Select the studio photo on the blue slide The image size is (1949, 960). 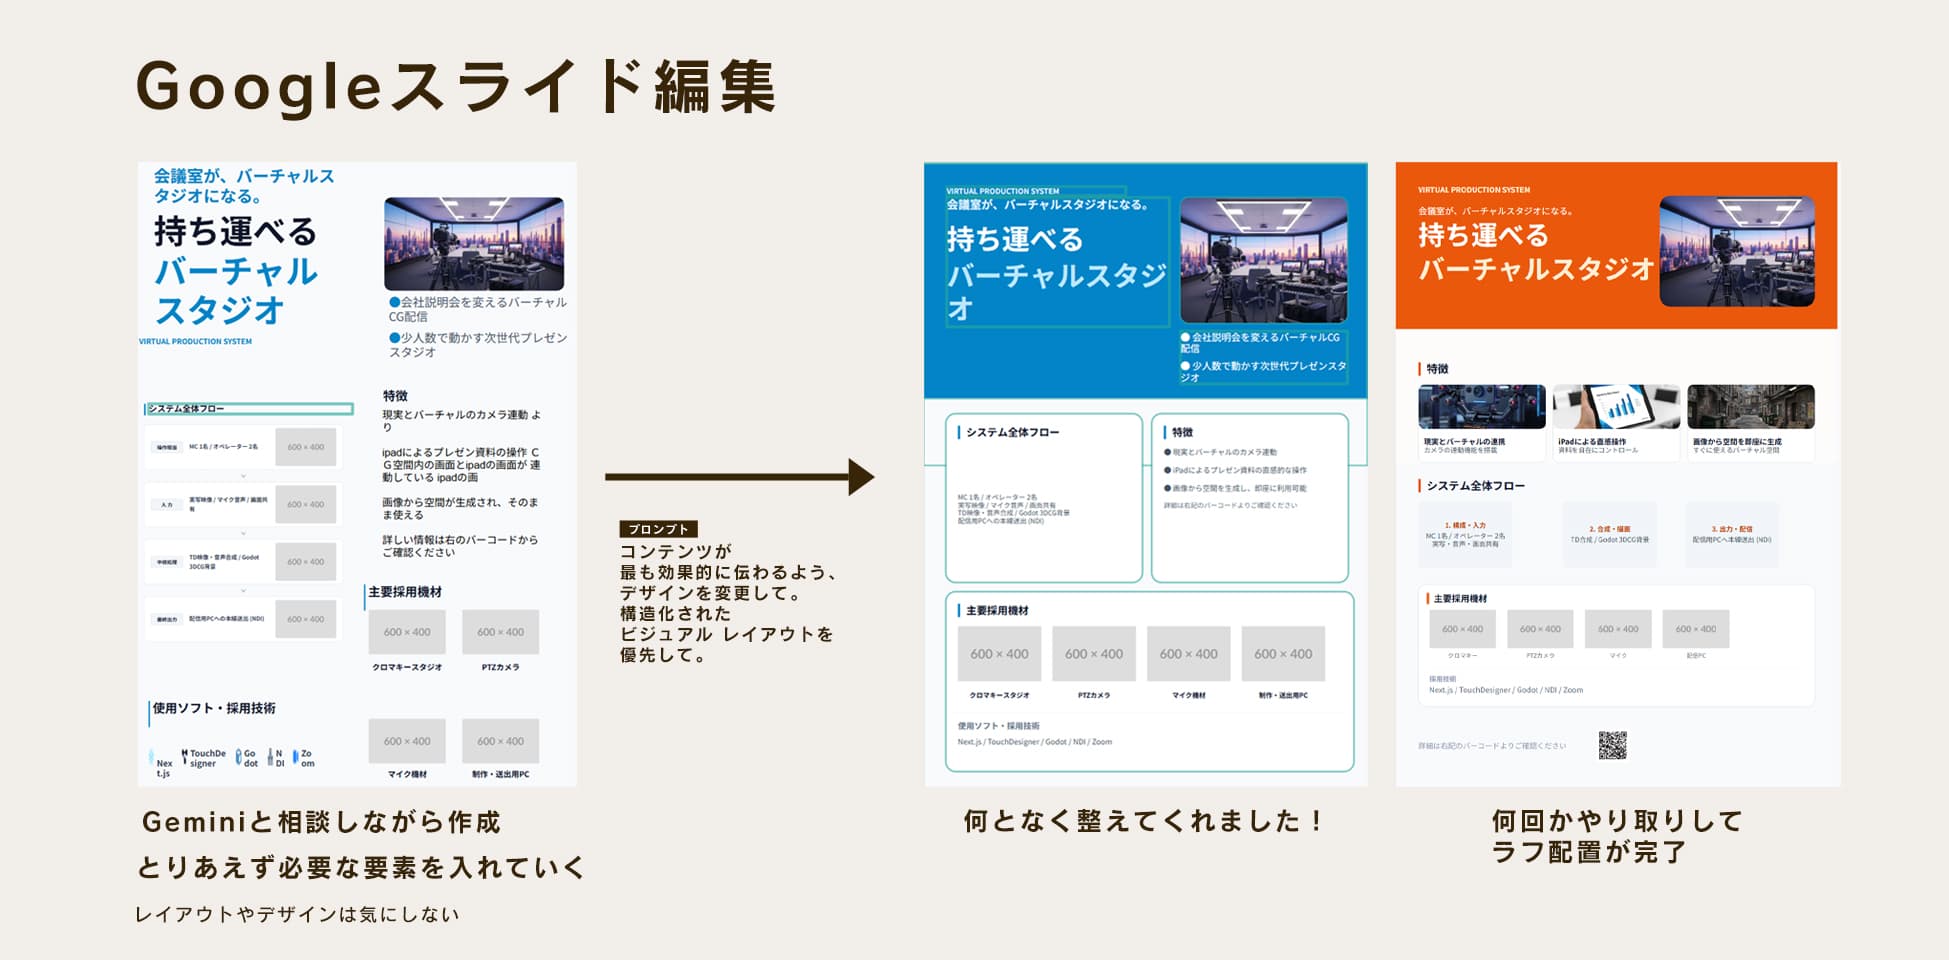point(1264,259)
